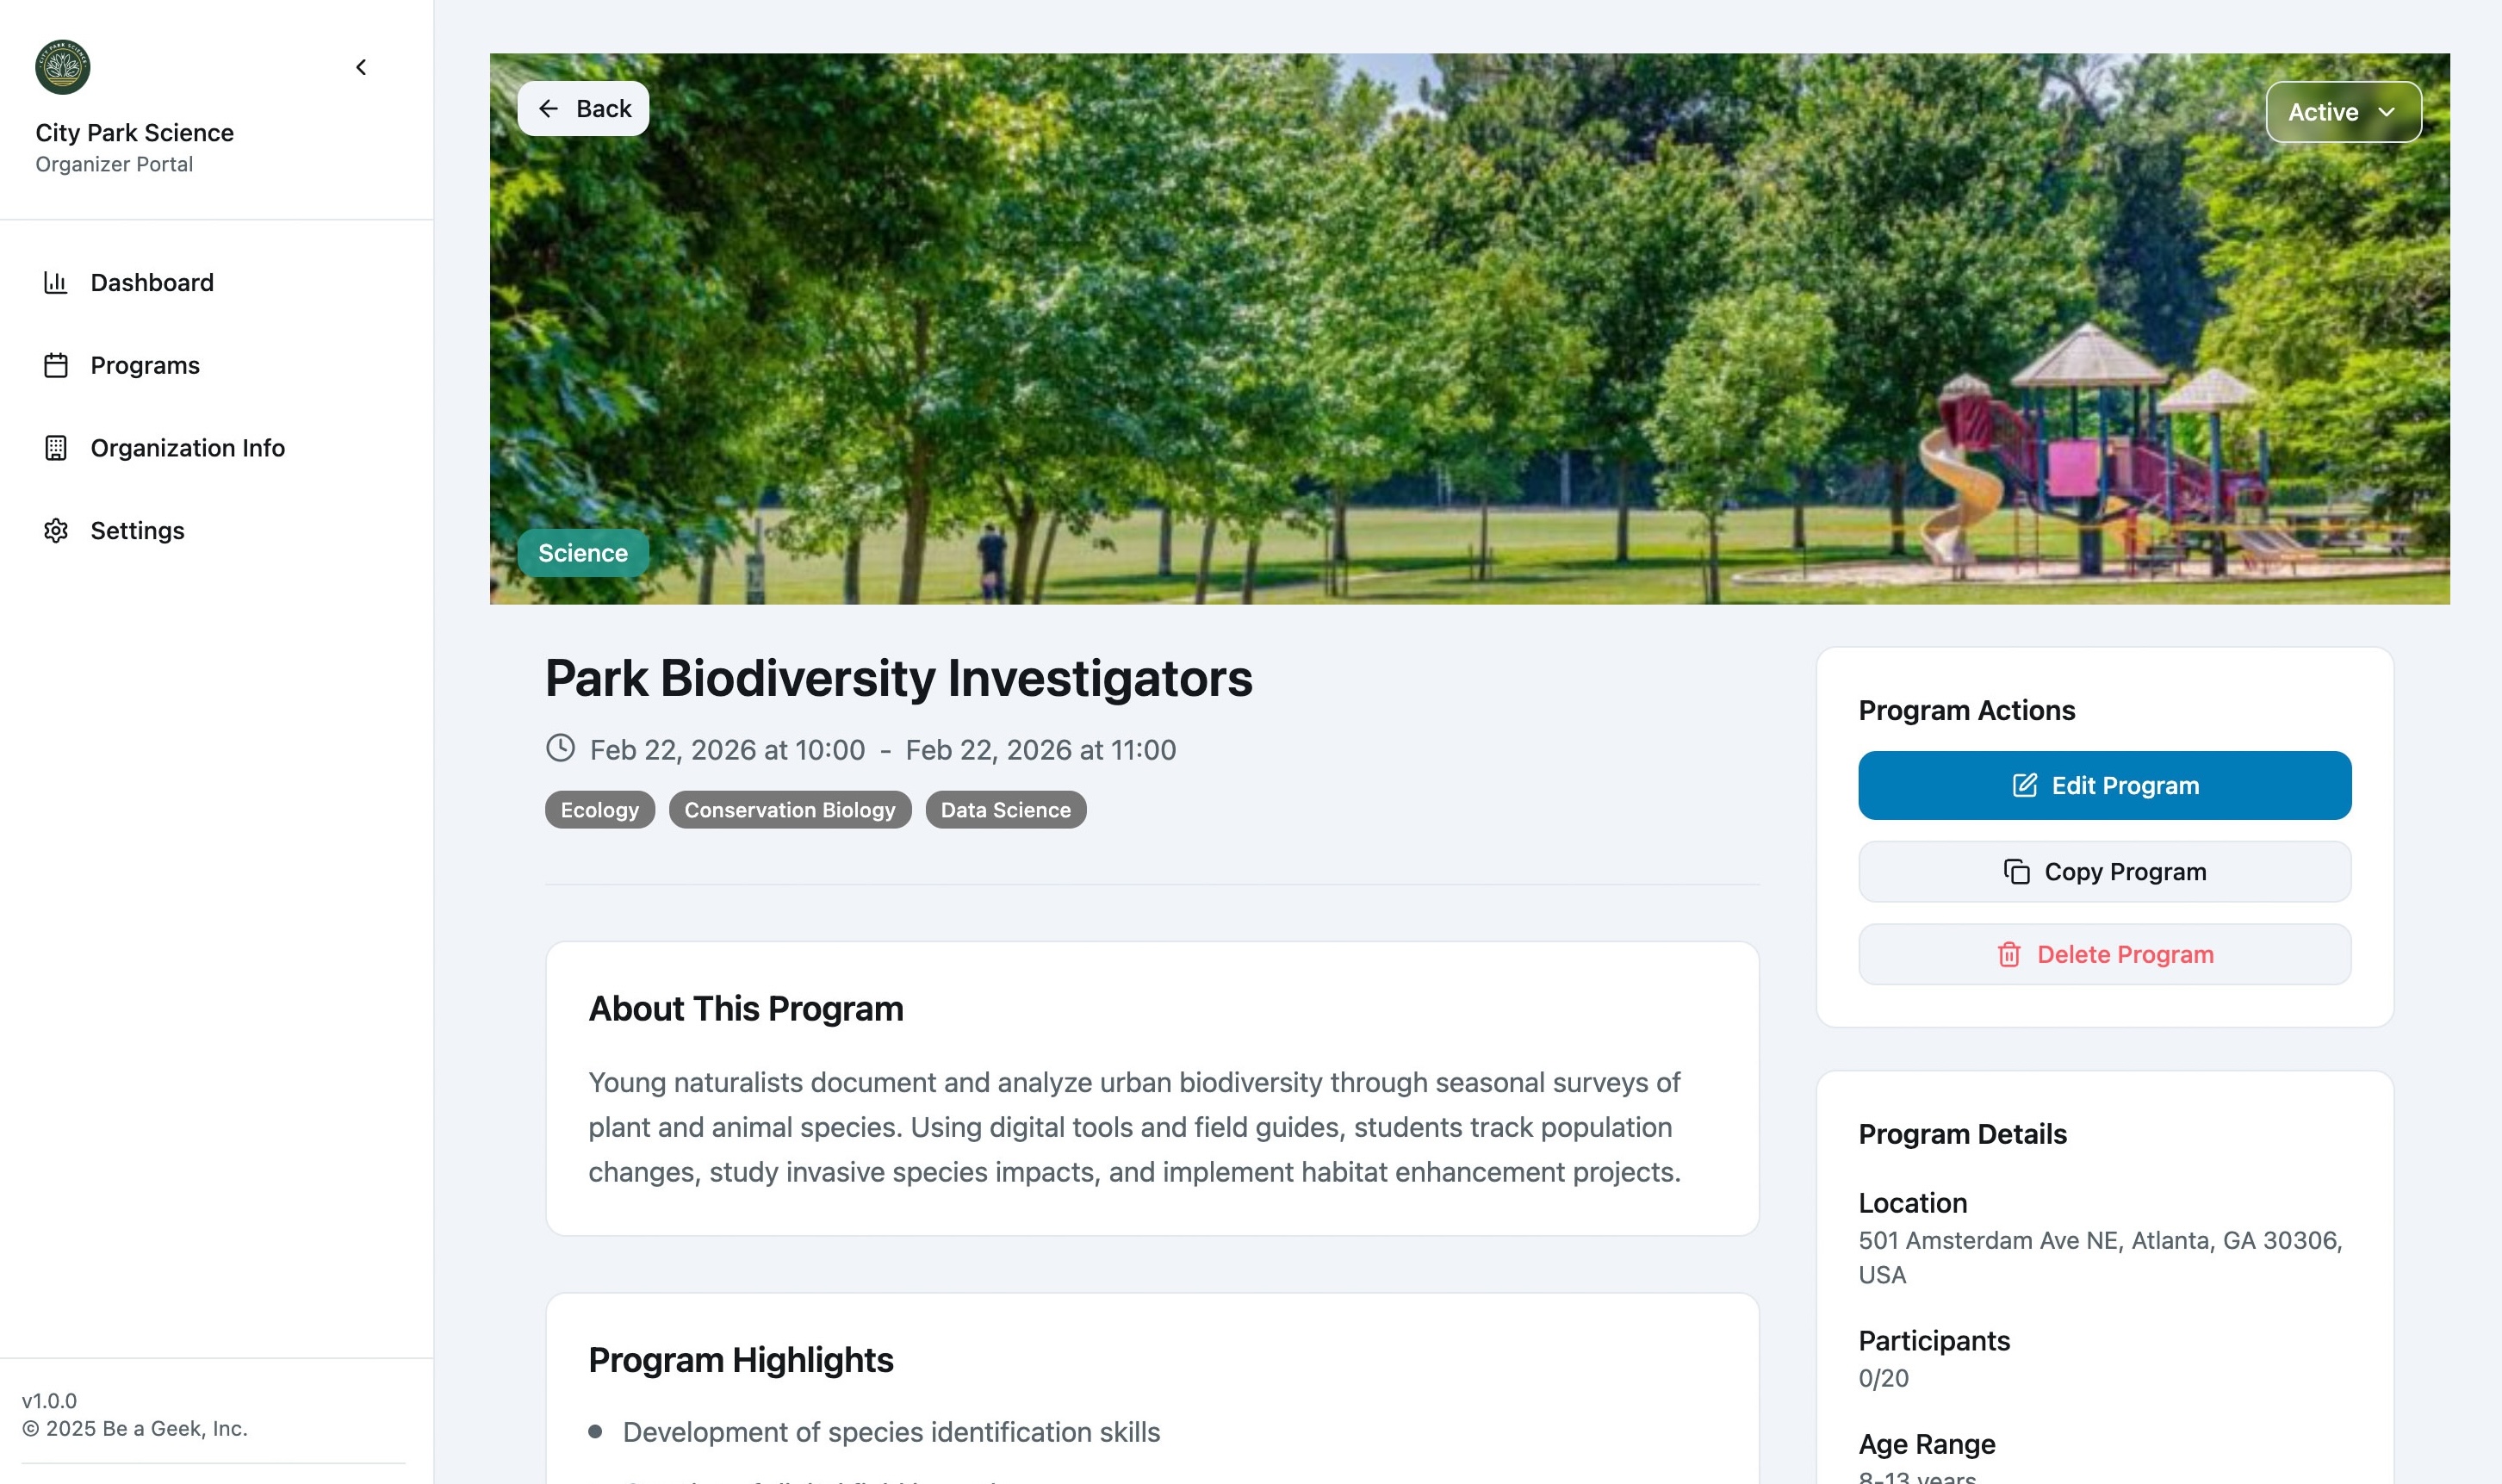
Task: Select the Ecology tag
Action: pyautogui.click(x=600, y=810)
